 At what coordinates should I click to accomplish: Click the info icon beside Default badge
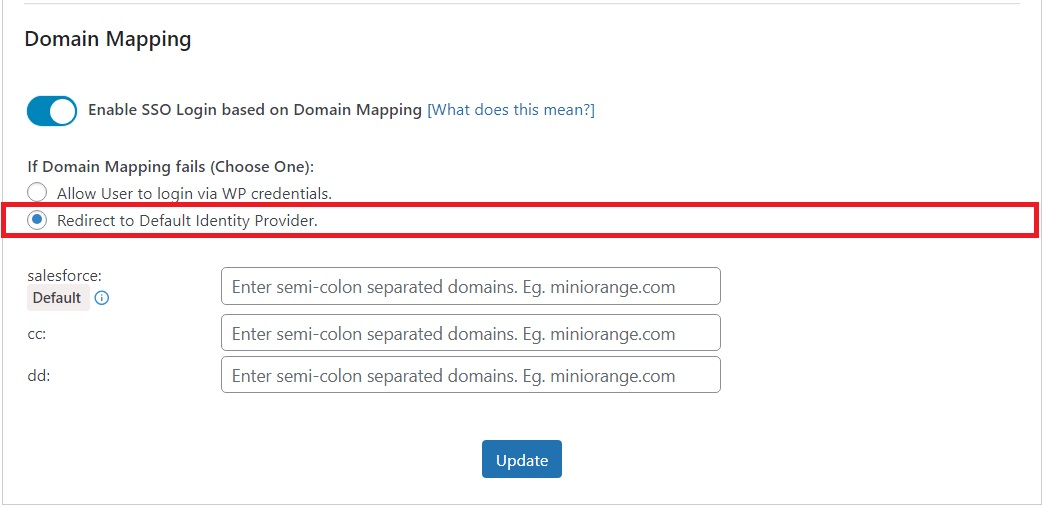(x=102, y=298)
